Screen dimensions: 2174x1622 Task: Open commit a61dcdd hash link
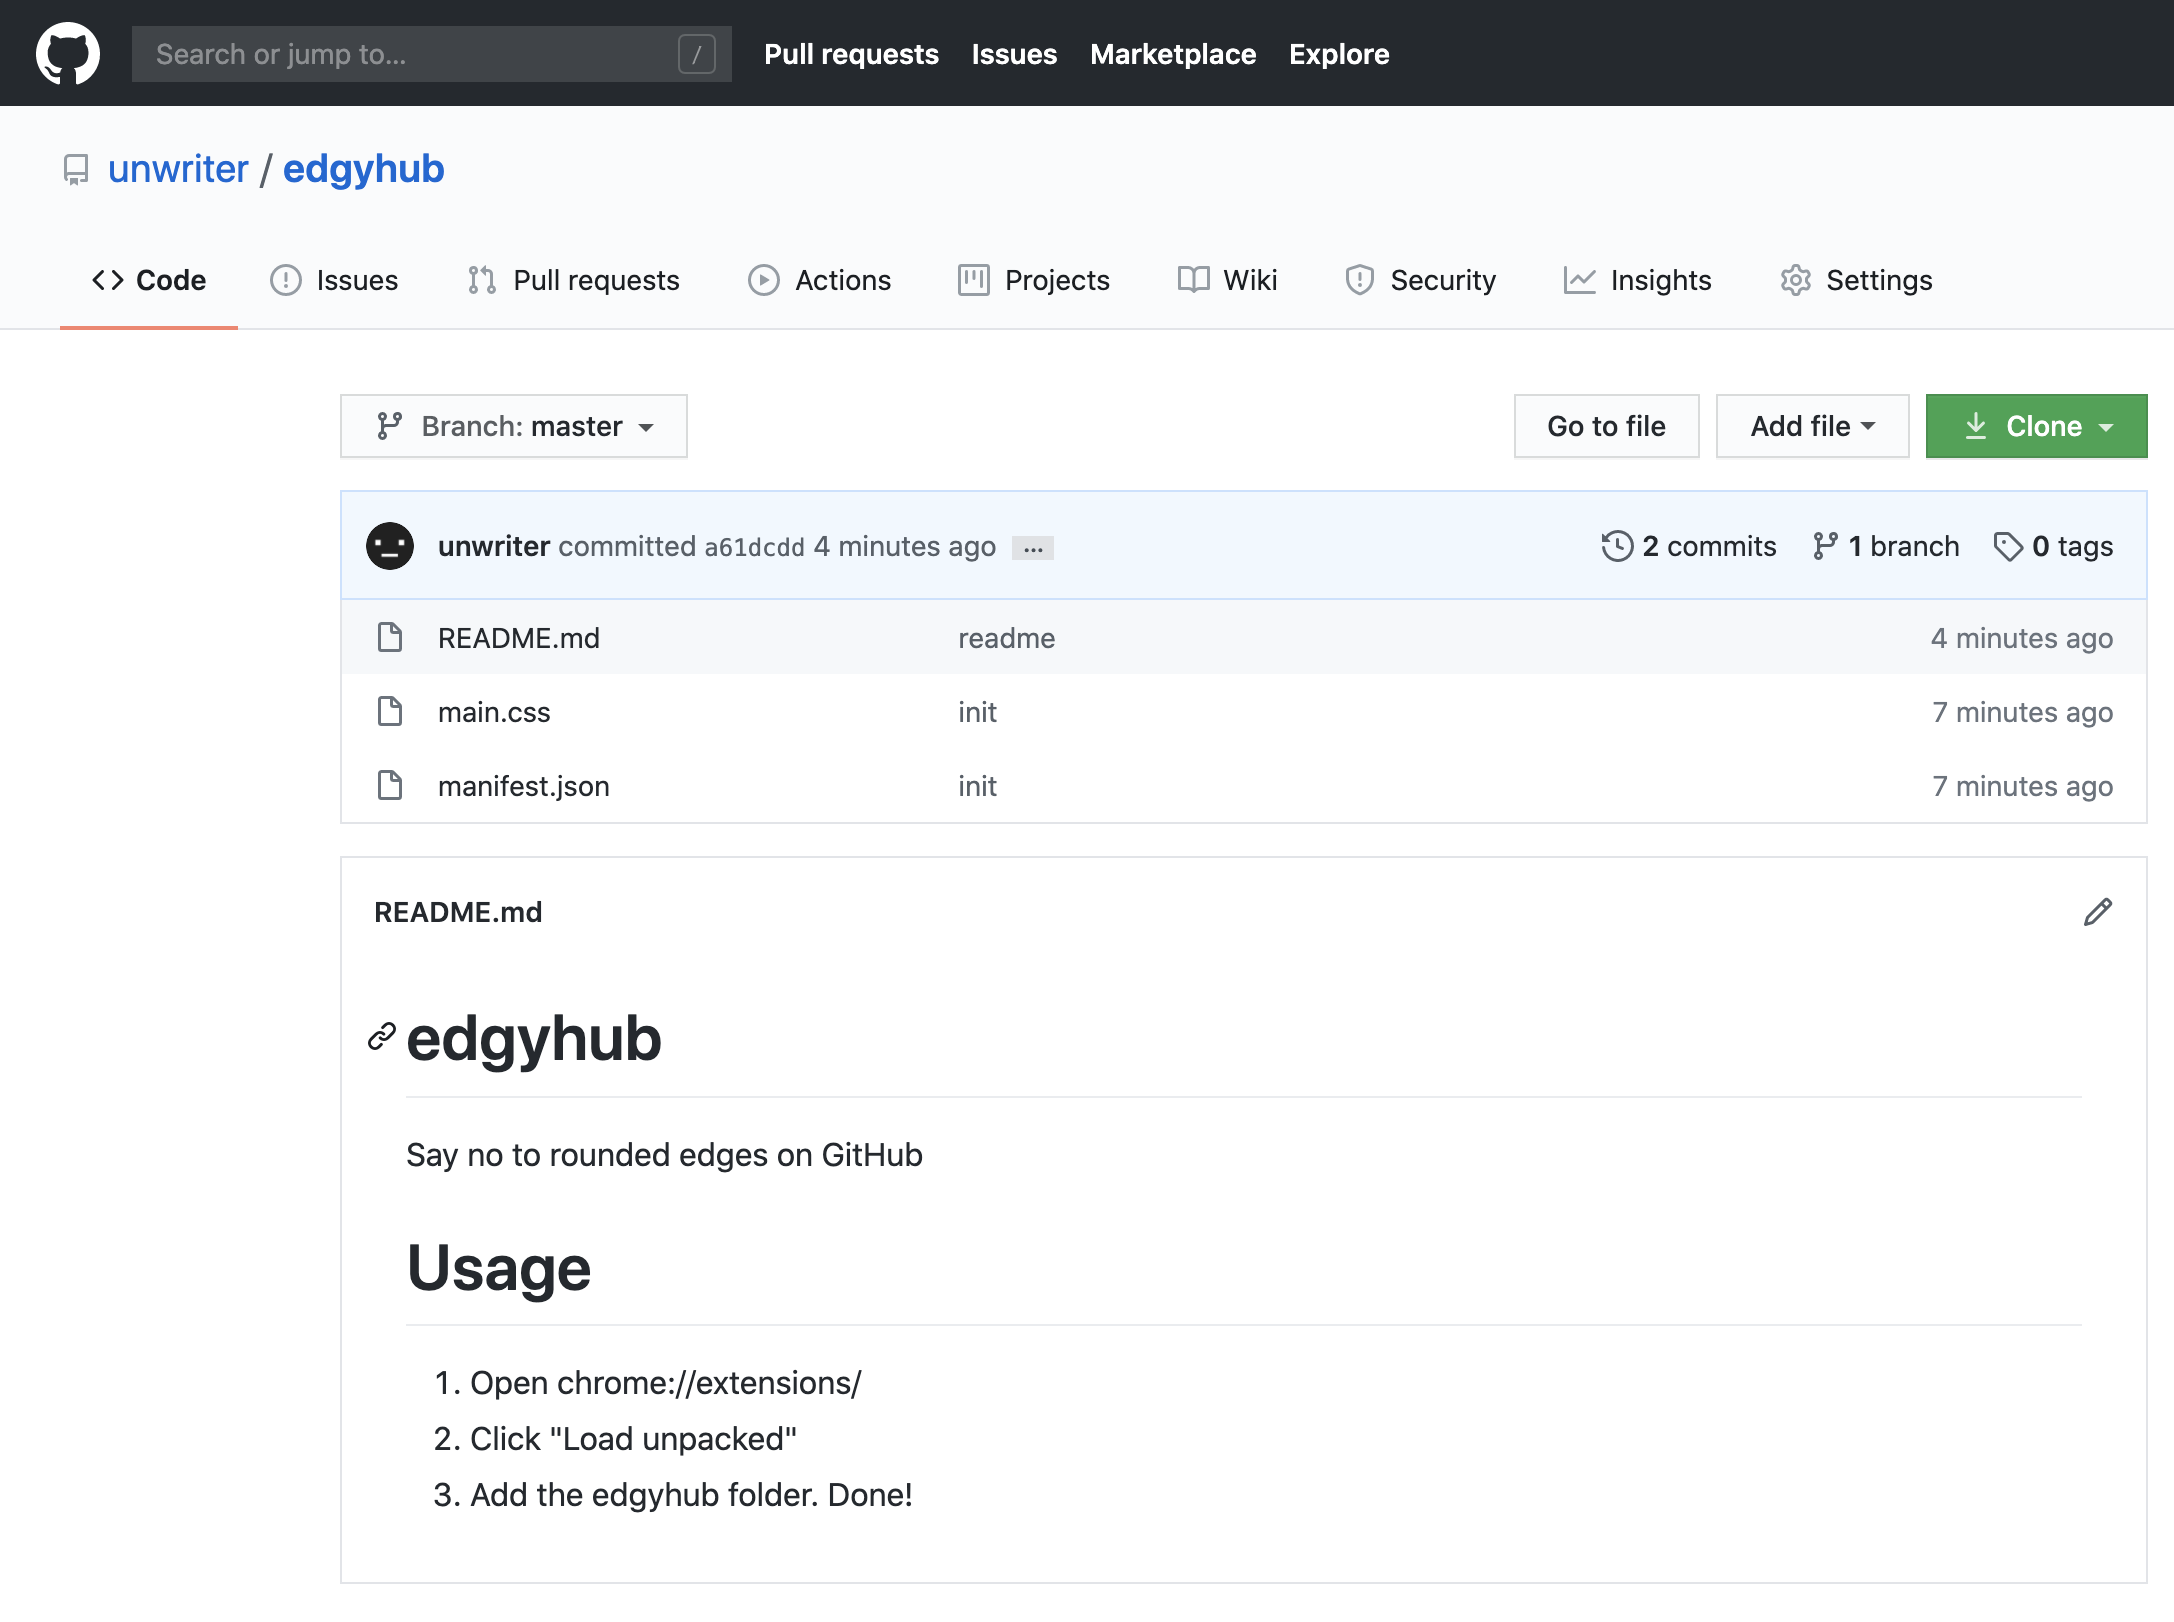754,547
